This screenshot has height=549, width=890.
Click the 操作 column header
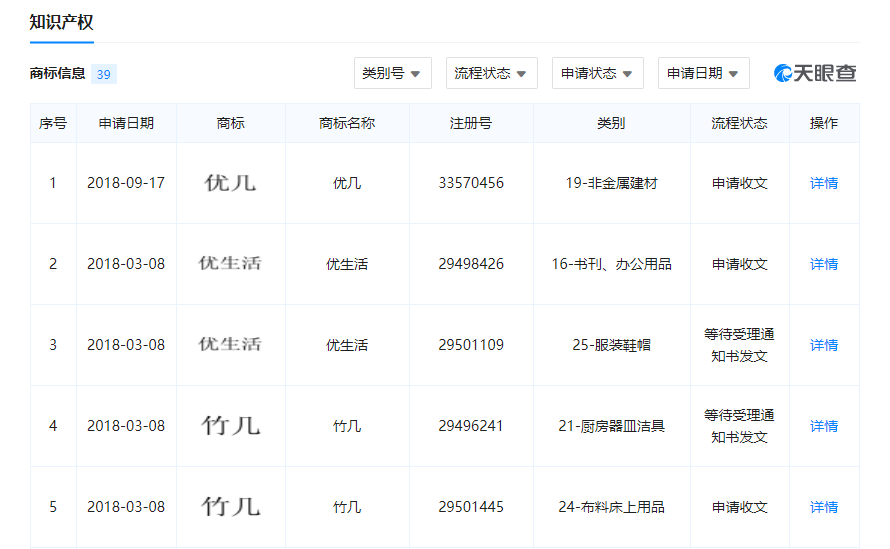pyautogui.click(x=824, y=123)
